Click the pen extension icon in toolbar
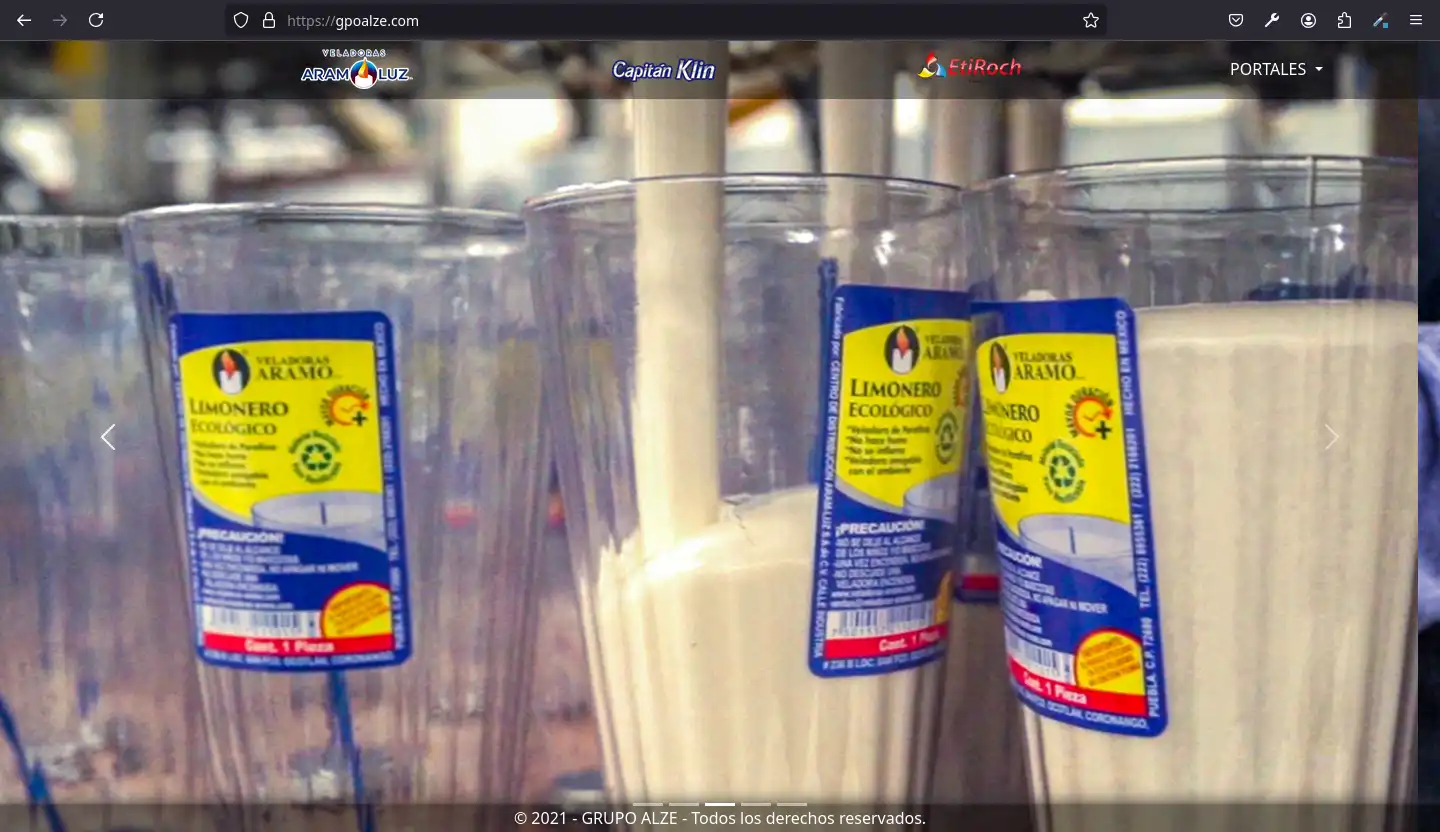 (1380, 20)
